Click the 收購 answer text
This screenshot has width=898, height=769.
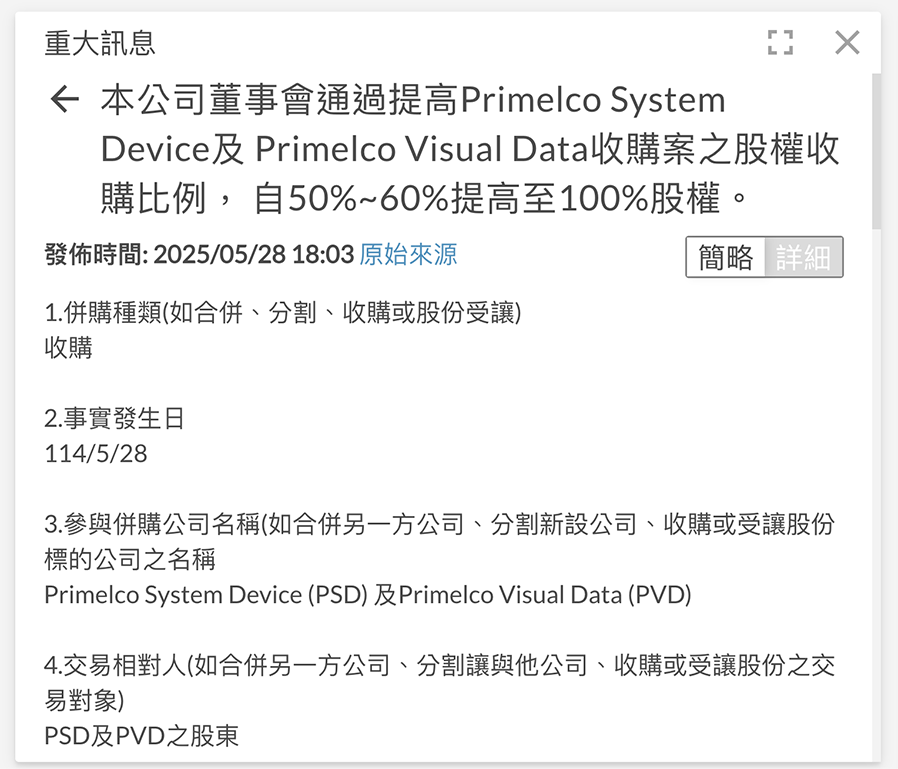[x=69, y=348]
